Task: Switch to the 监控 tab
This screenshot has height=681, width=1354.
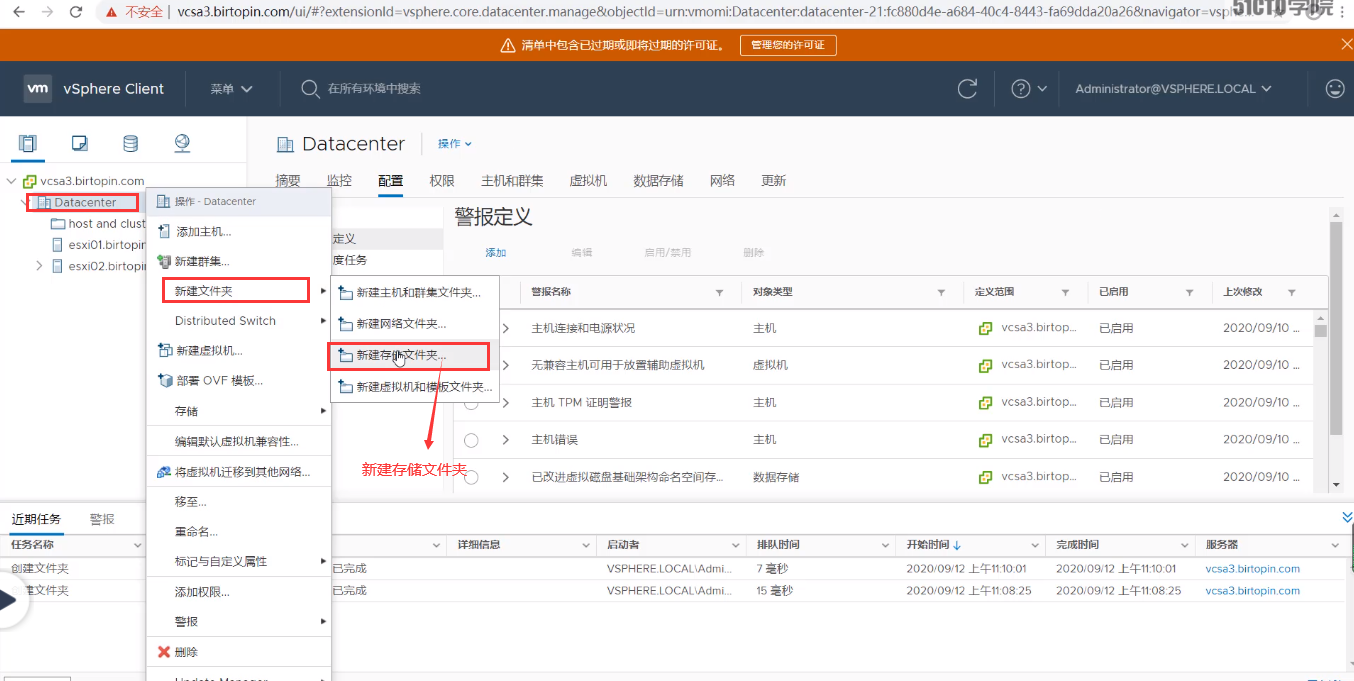Action: tap(339, 181)
